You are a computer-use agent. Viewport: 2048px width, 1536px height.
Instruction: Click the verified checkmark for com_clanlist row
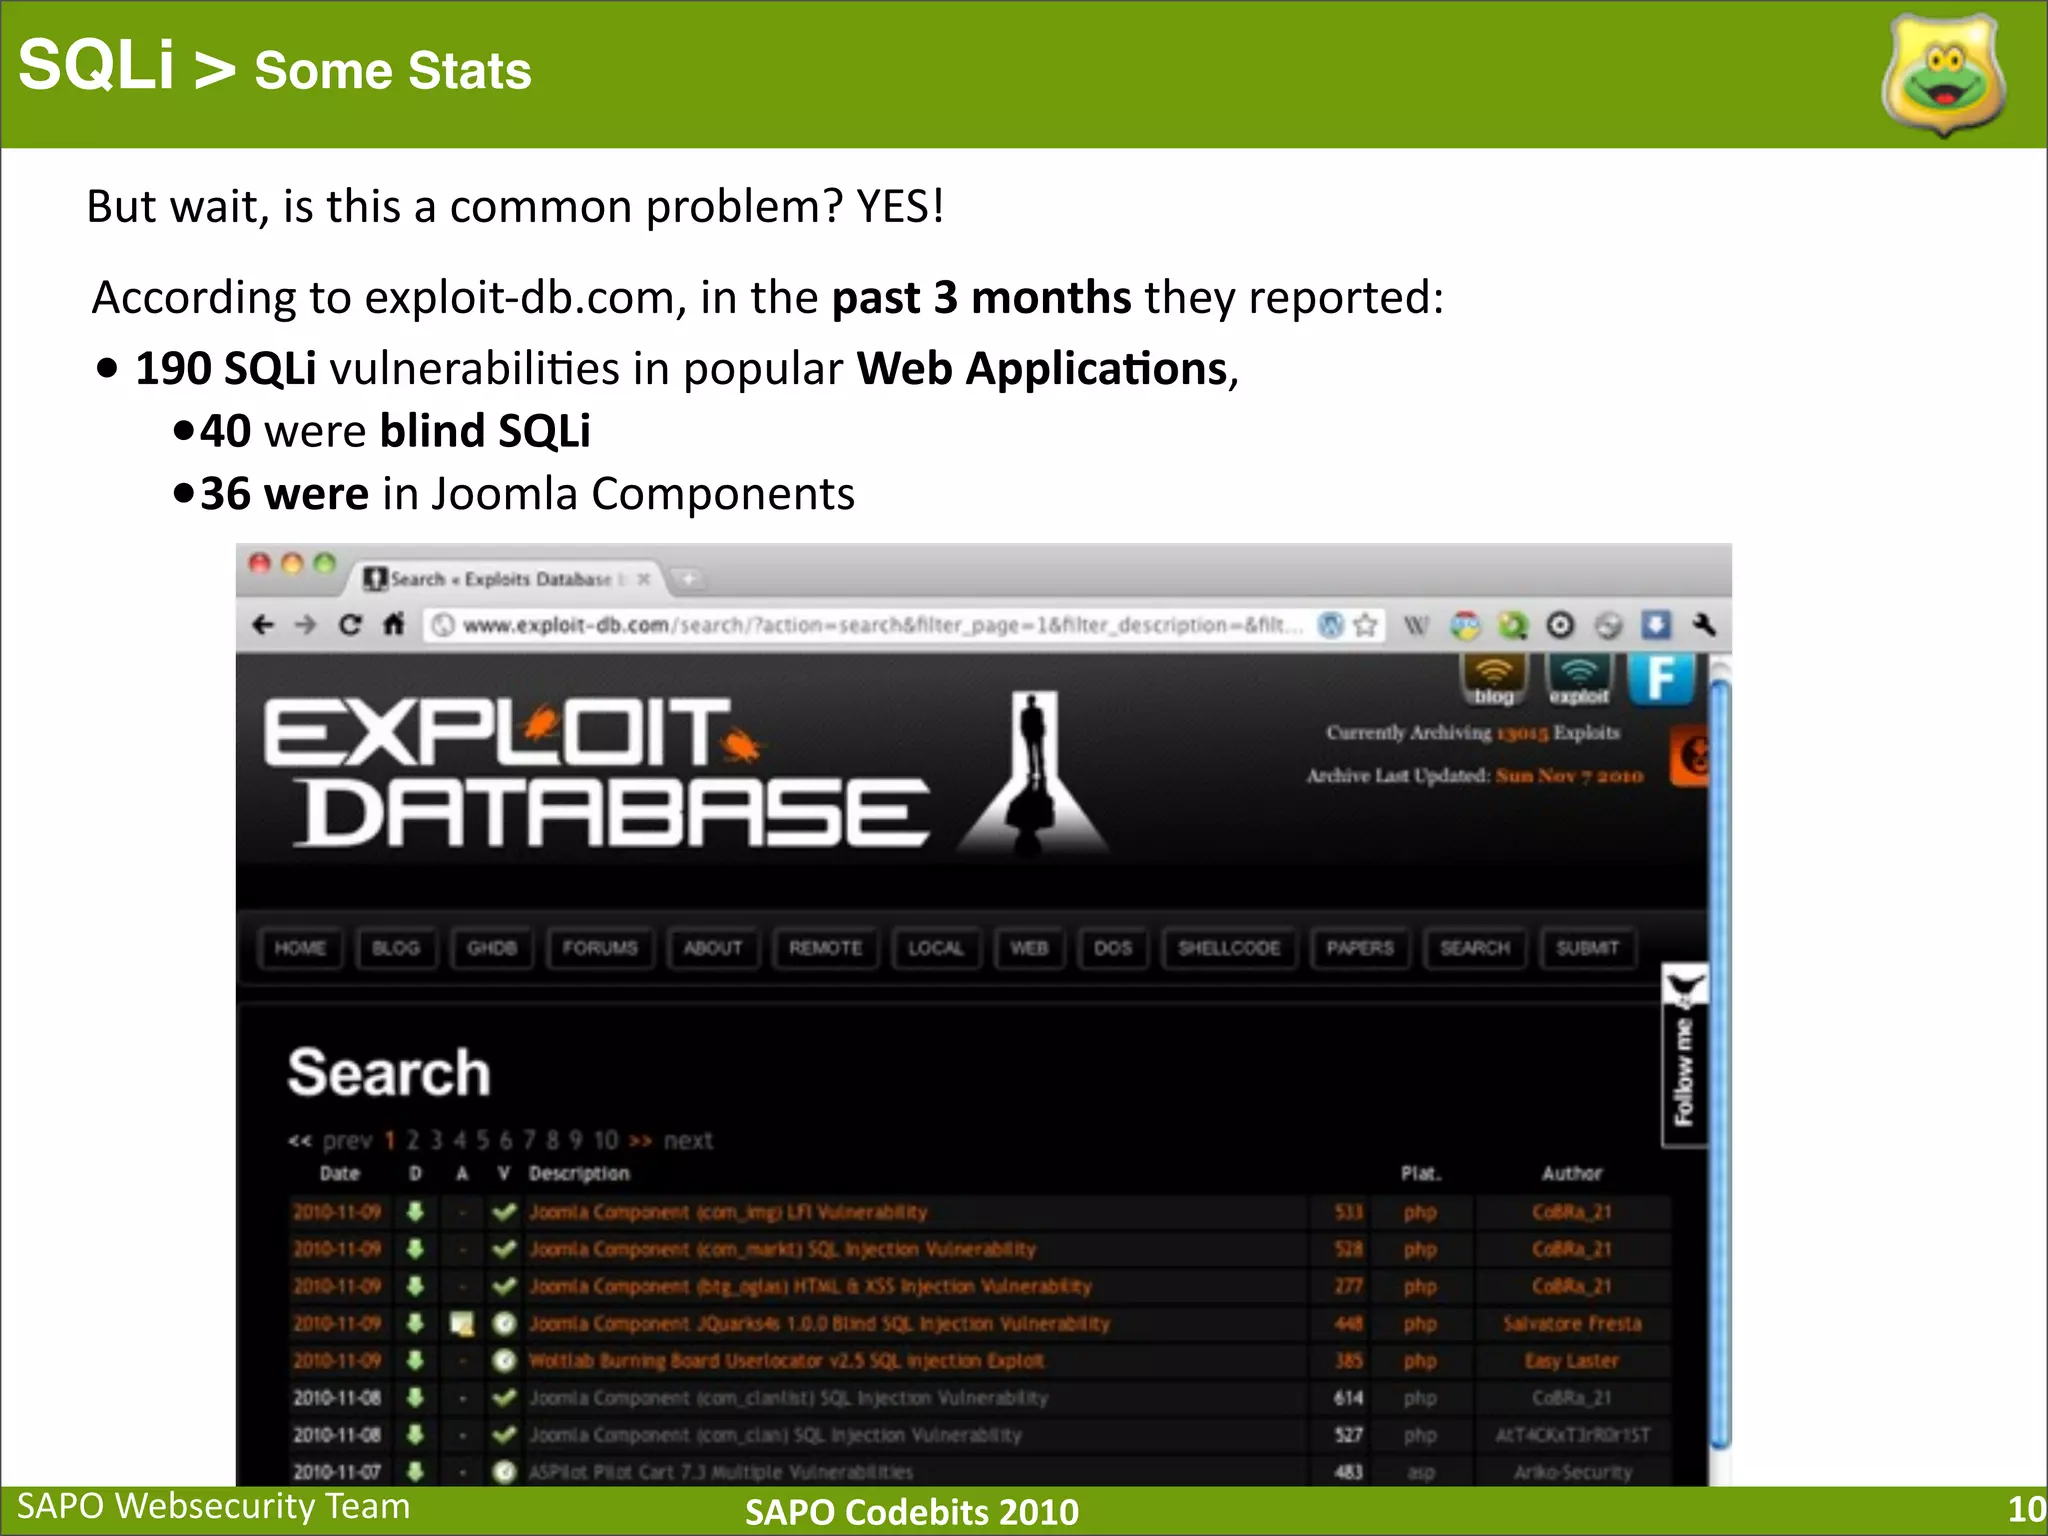[x=505, y=1397]
